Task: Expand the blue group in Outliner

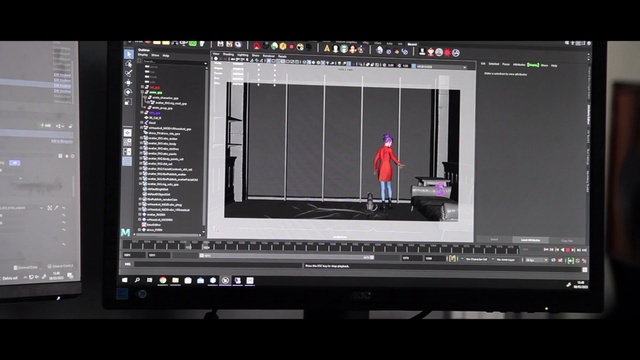Action: point(142,112)
